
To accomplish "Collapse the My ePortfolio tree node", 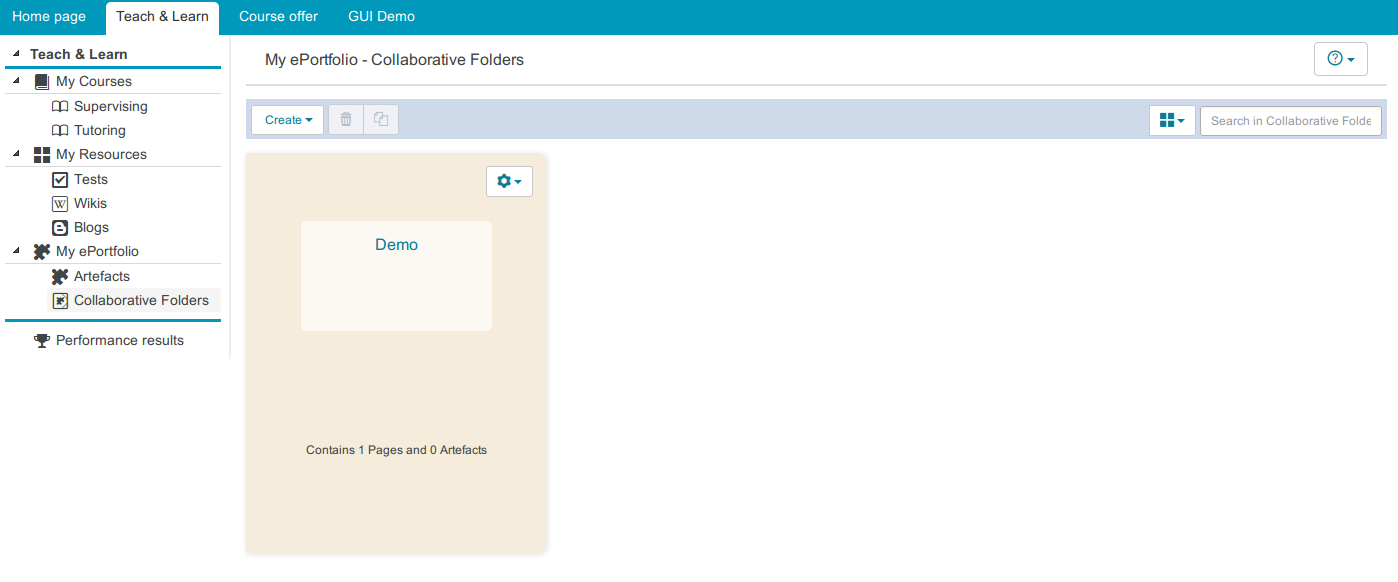I will click(17, 251).
